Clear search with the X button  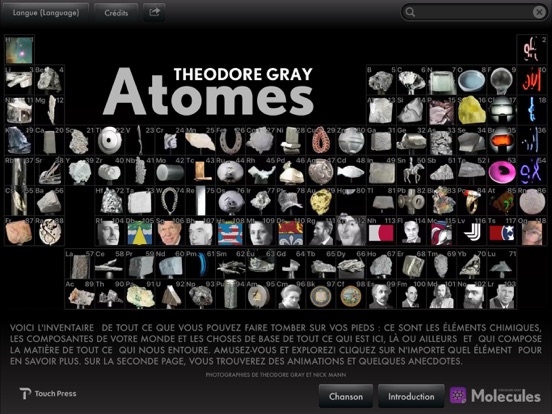coord(539,12)
